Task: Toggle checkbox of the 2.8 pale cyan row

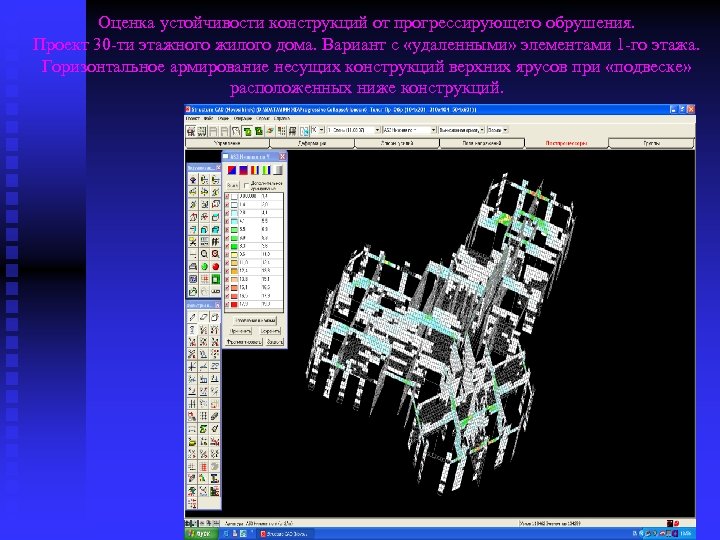Action: 227,213
